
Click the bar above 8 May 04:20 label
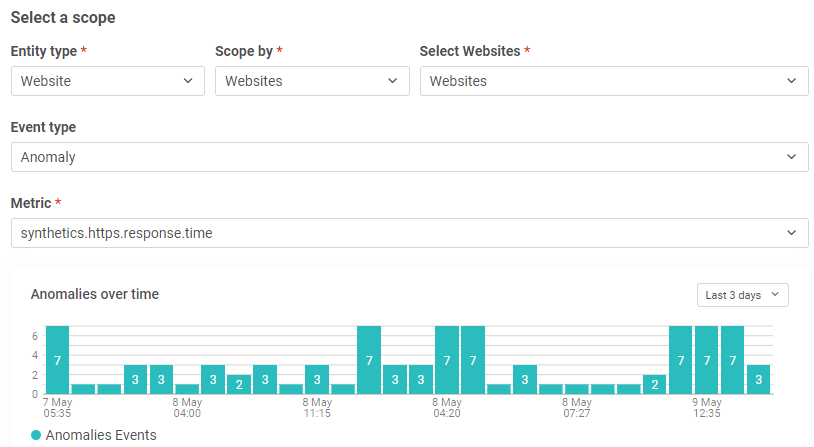(x=447, y=360)
